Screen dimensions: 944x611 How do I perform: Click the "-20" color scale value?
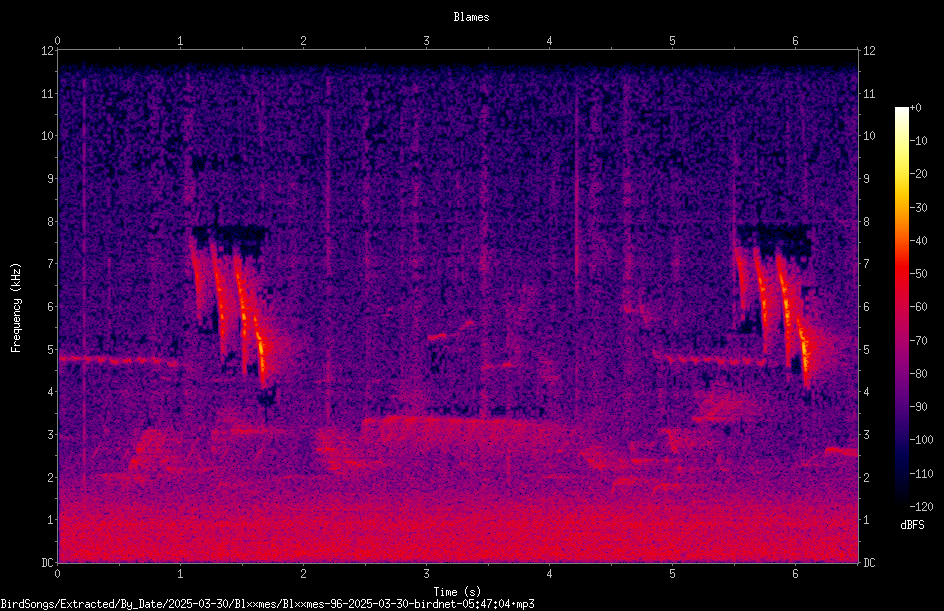(x=918, y=174)
